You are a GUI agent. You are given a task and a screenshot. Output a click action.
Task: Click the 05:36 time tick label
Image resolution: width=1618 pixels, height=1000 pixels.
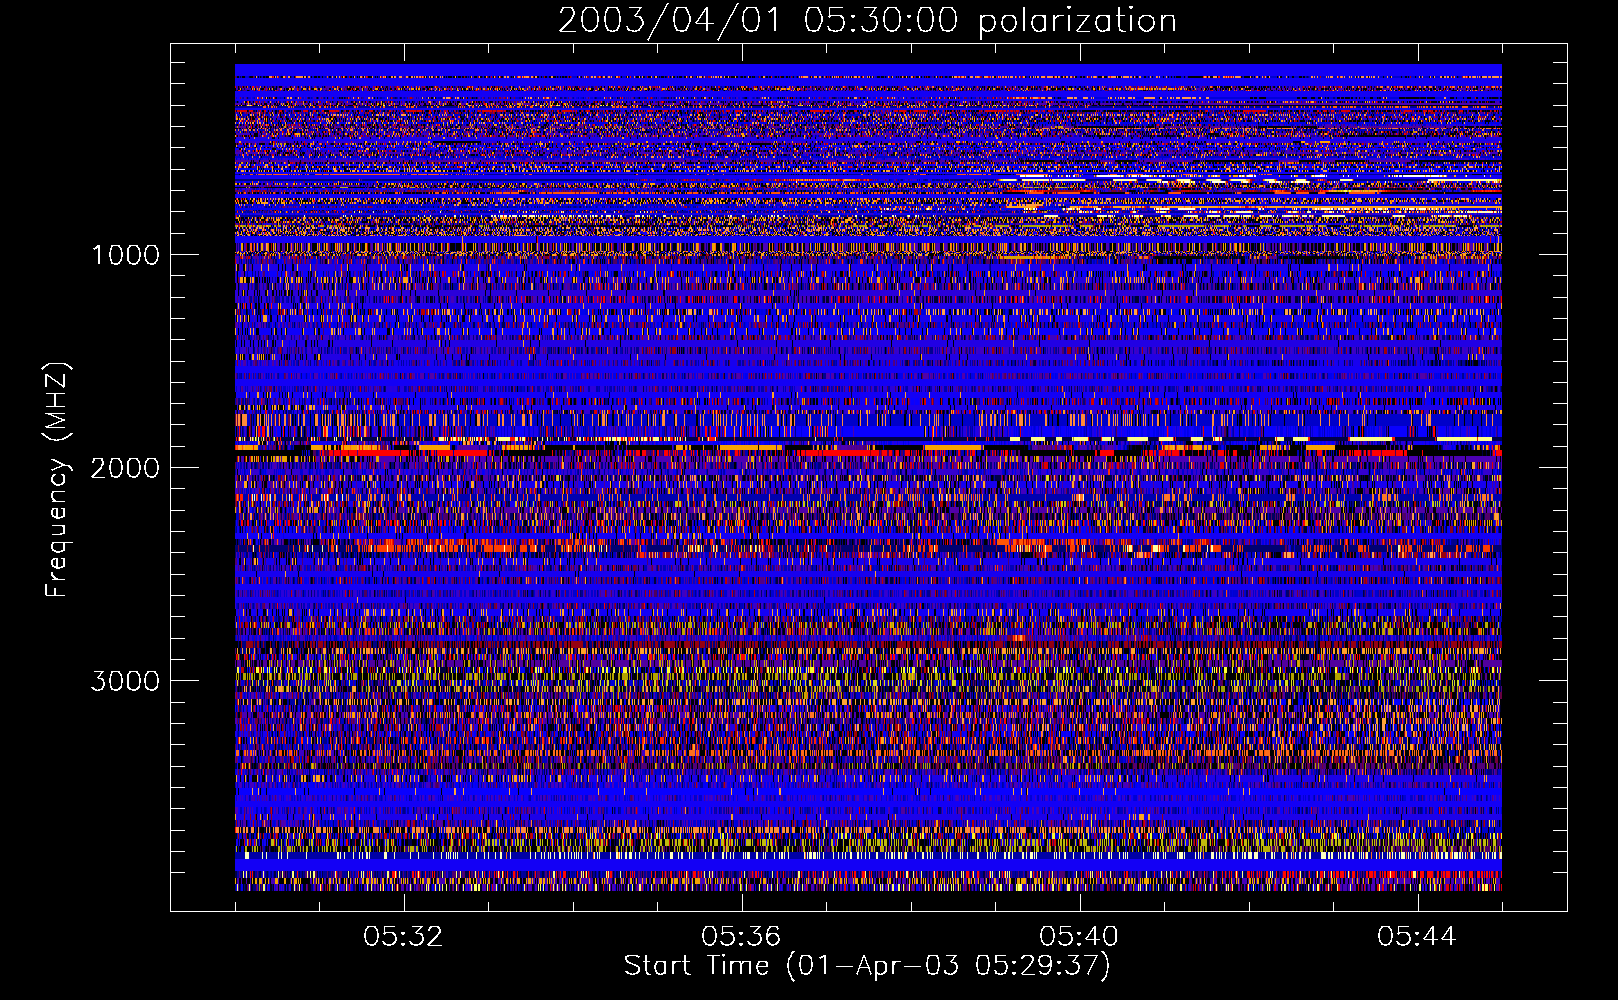coord(741,937)
